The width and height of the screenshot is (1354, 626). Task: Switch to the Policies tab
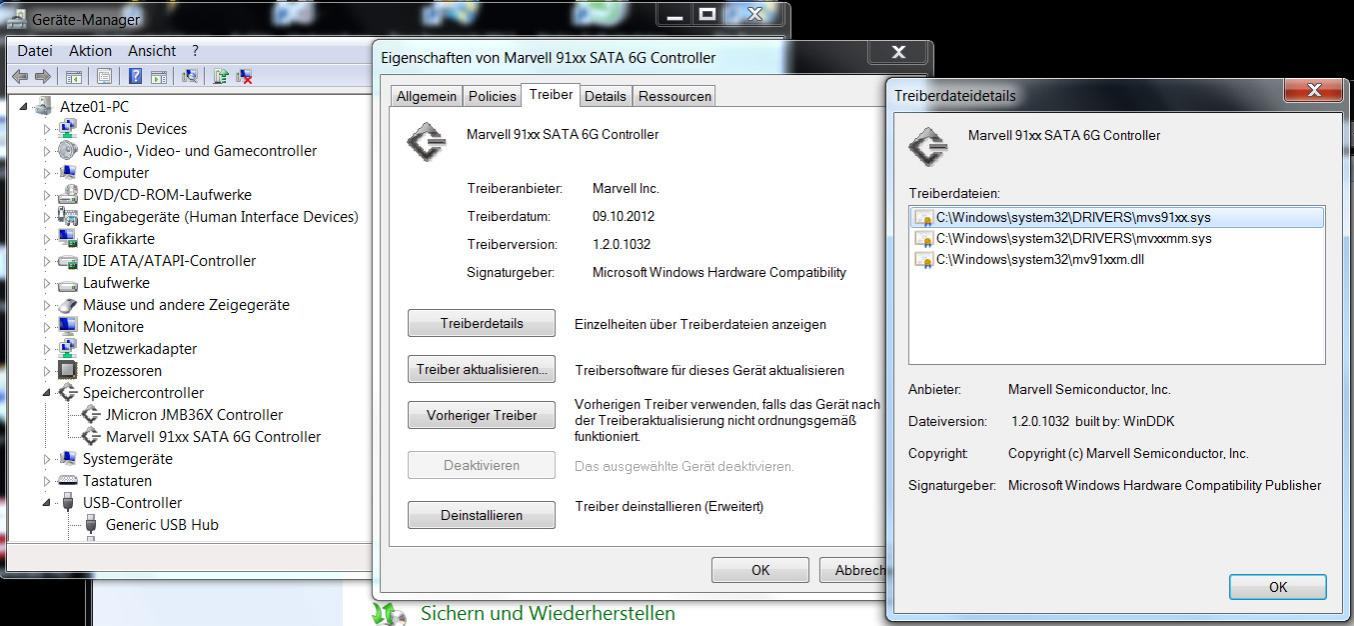[493, 96]
